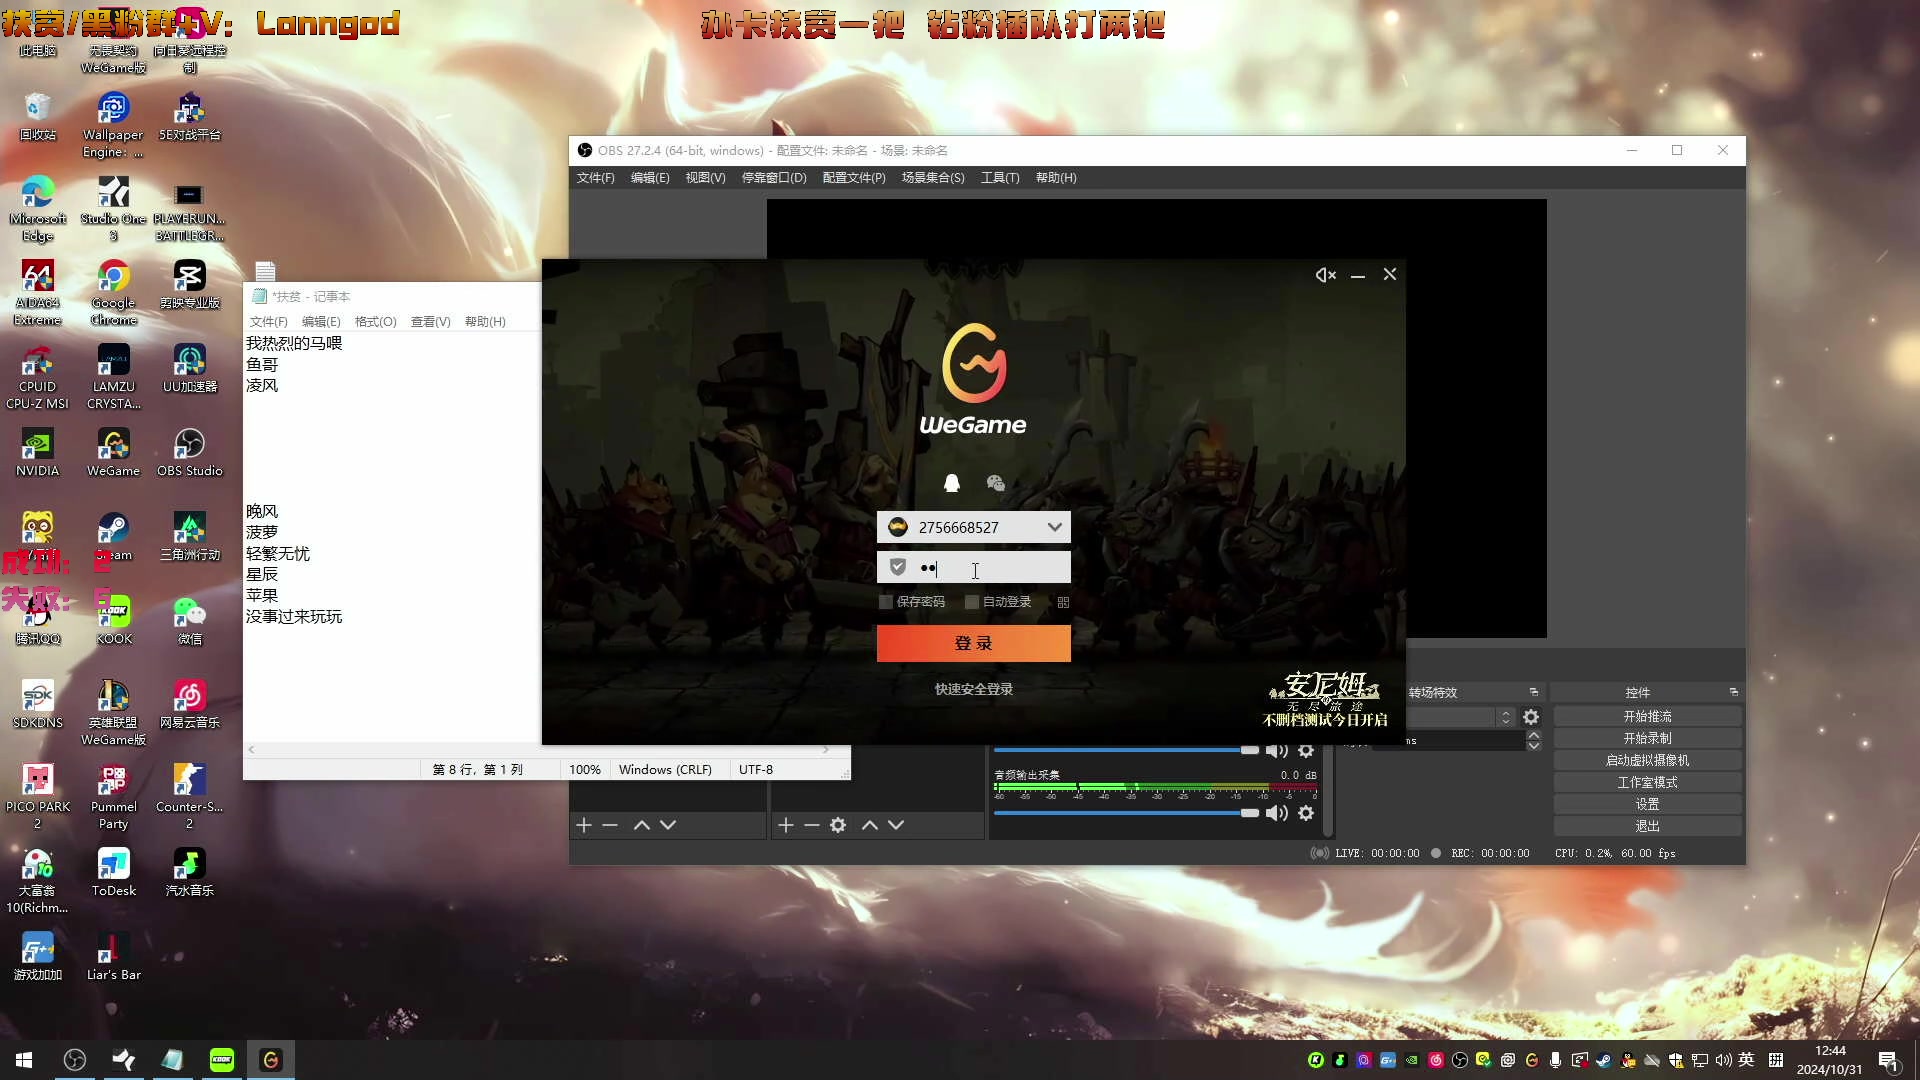Screen dimensions: 1920x1080
Task: Remove selected scene in OBS
Action: point(610,825)
